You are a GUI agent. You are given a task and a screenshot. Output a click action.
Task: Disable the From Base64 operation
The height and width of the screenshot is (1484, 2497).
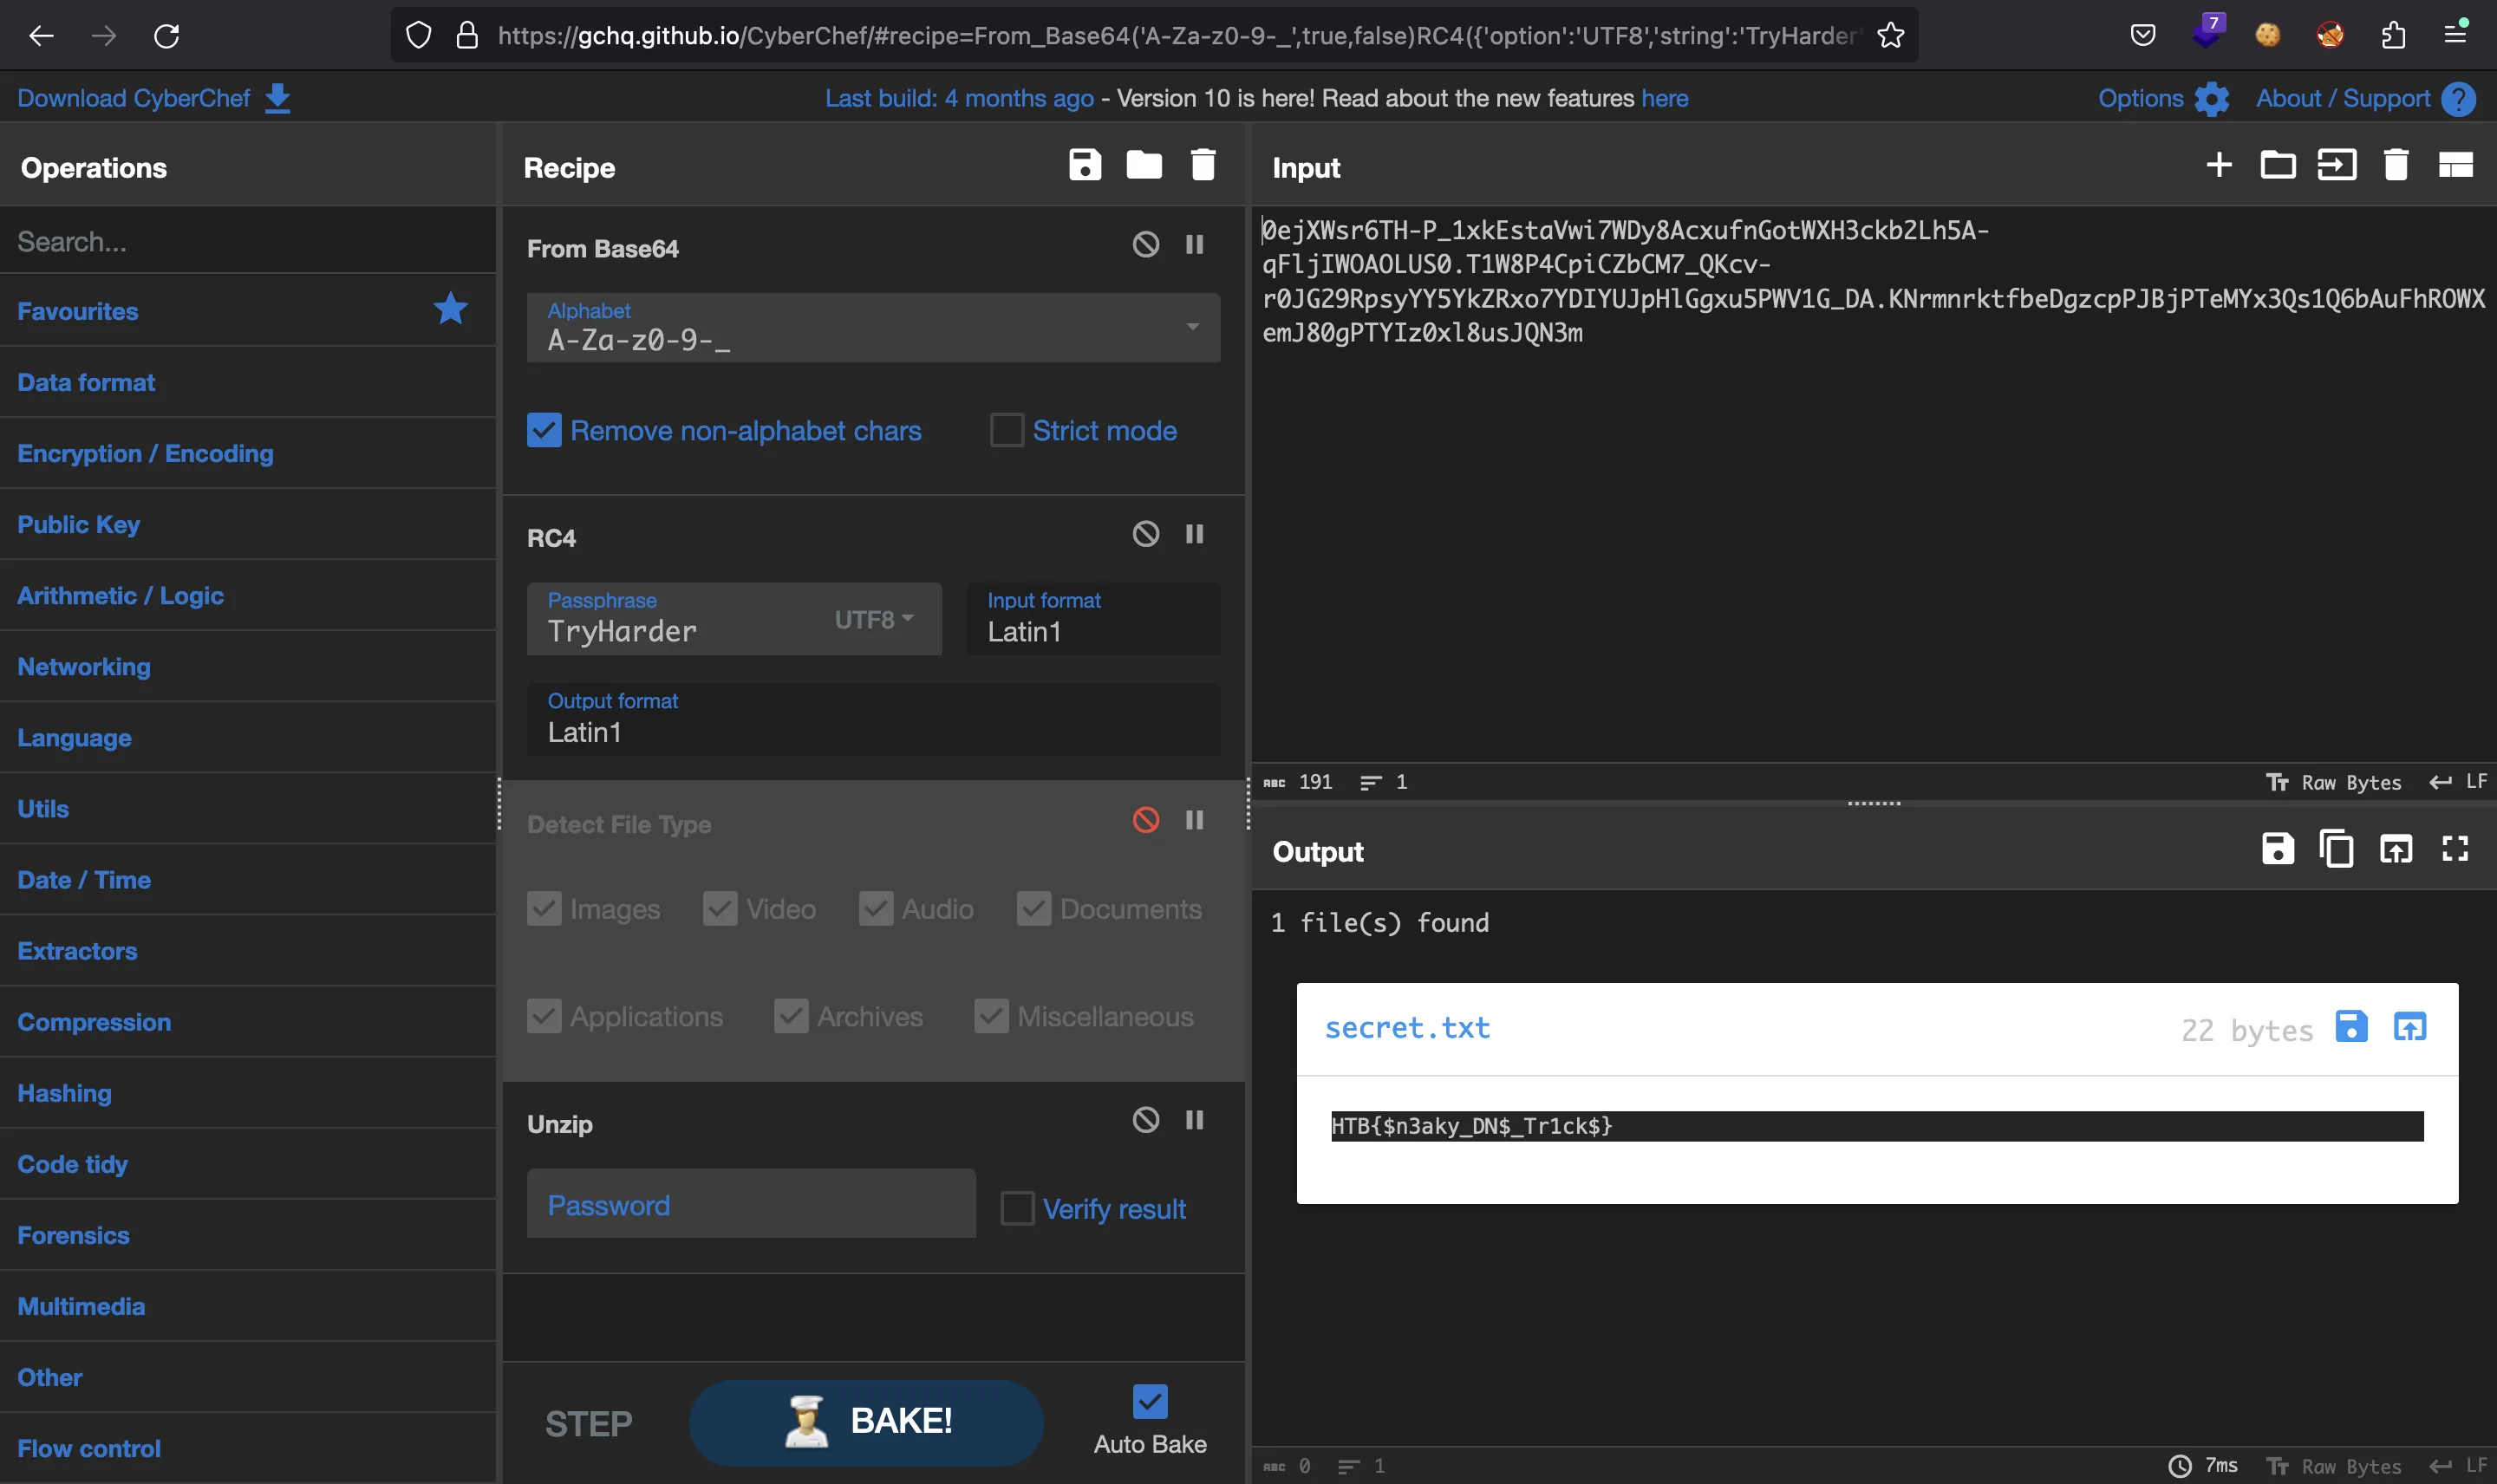click(1146, 244)
